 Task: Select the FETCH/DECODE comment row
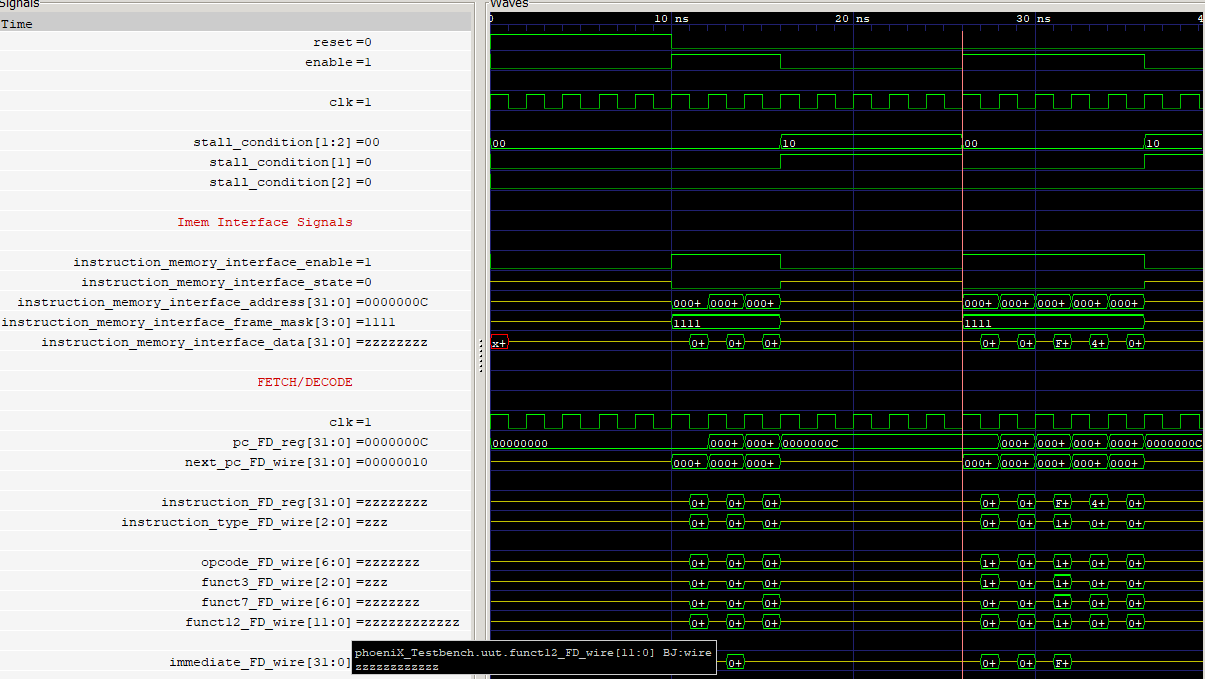(235, 382)
